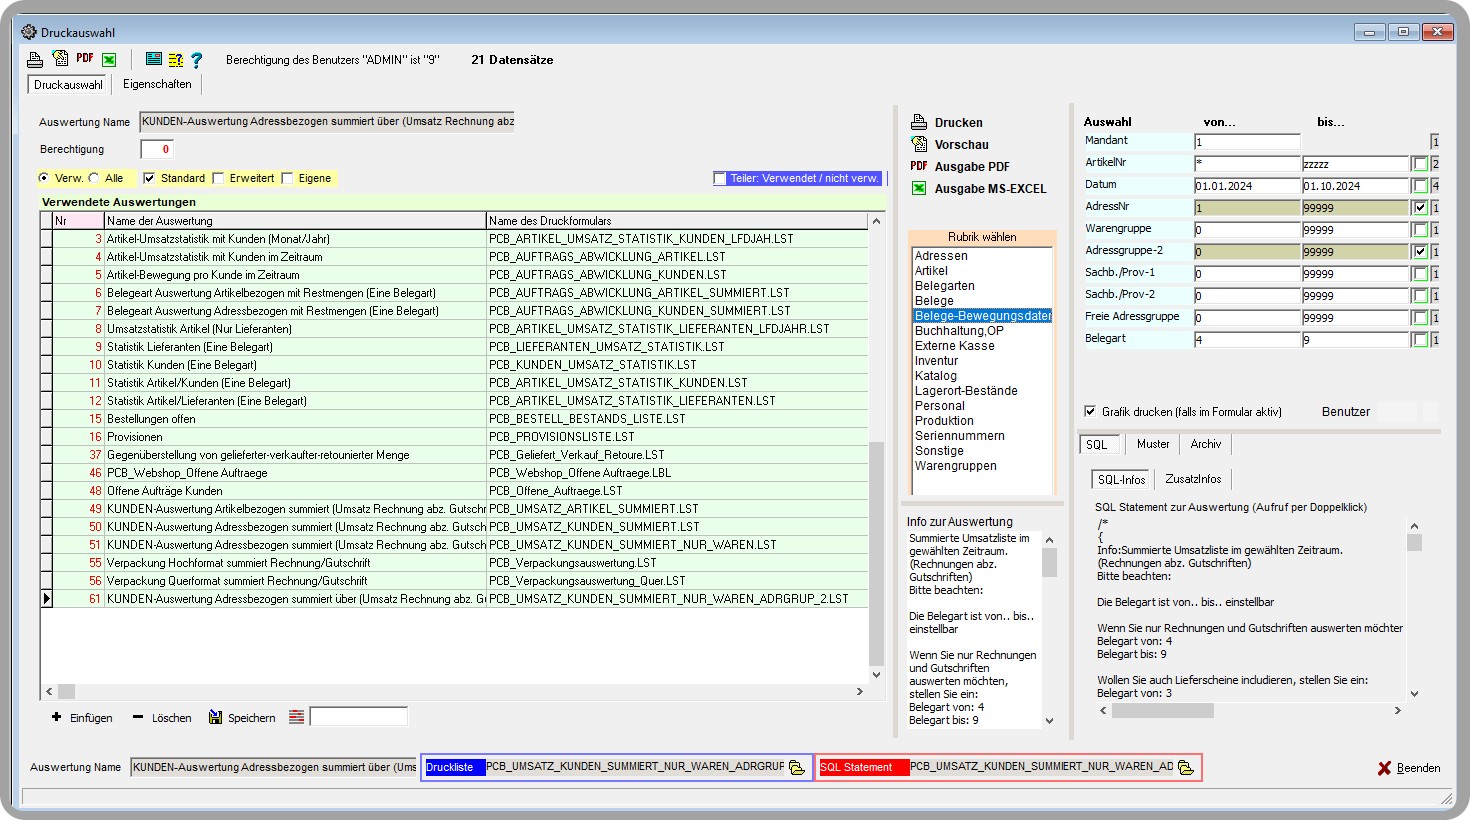
Task: Click the PDF icon in the top toolbar
Action: pyautogui.click(x=85, y=59)
